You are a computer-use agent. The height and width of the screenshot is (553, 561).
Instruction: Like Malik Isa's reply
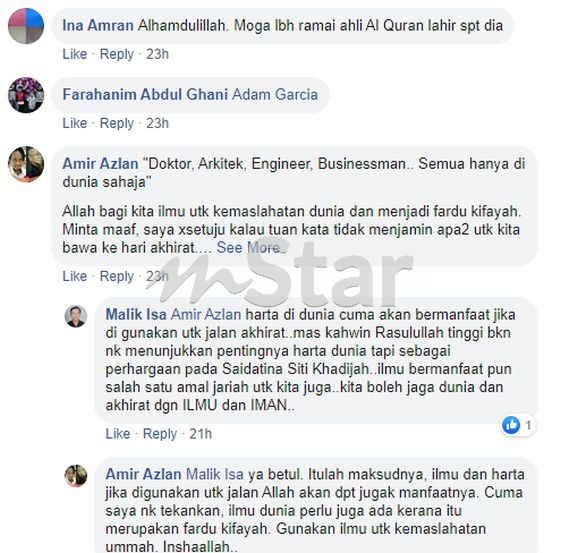coord(118,434)
